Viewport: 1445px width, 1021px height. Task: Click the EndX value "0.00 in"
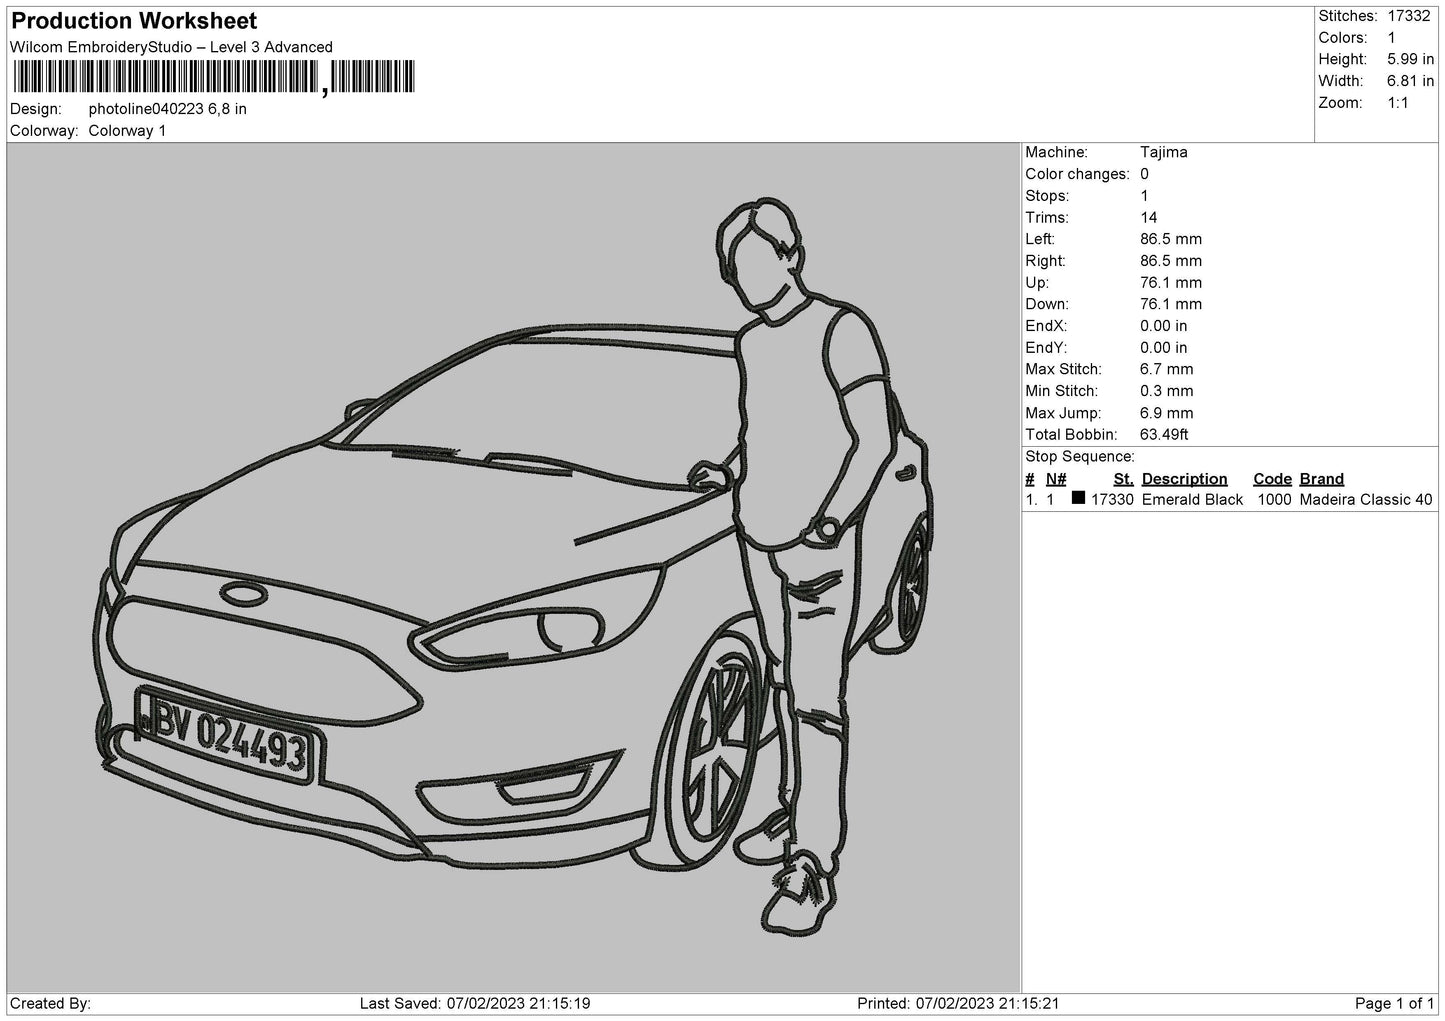click(x=1164, y=326)
